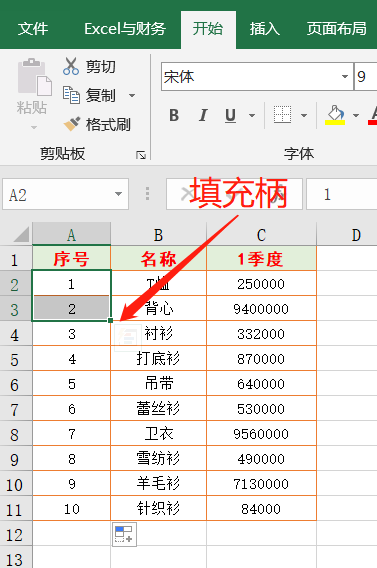Viewport: 377px width, 568px height.
Task: Toggle underline formatting
Action: tap(230, 116)
